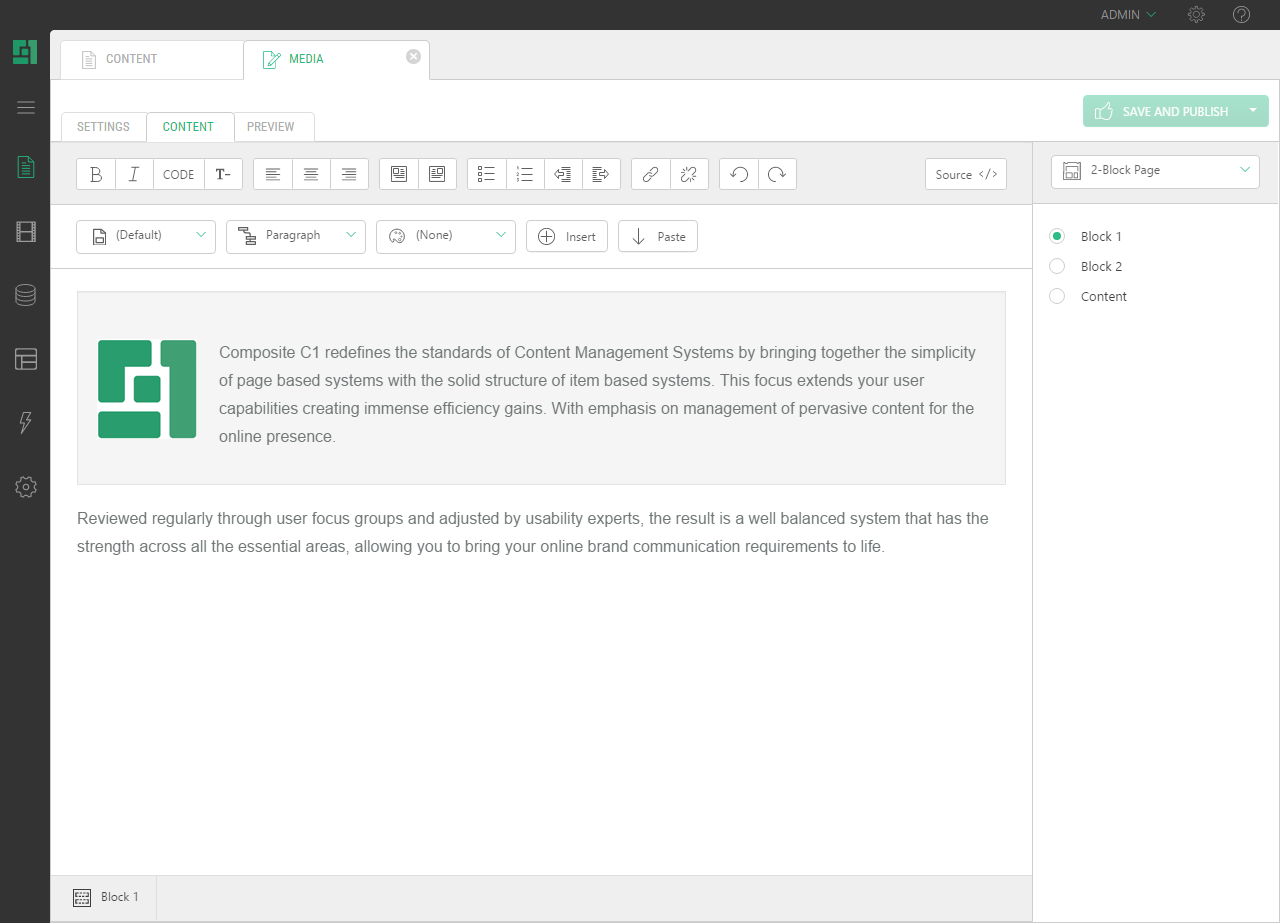This screenshot has width=1280, height=923.
Task: Click SAVE AND PUBLISH
Action: [x=1162, y=111]
